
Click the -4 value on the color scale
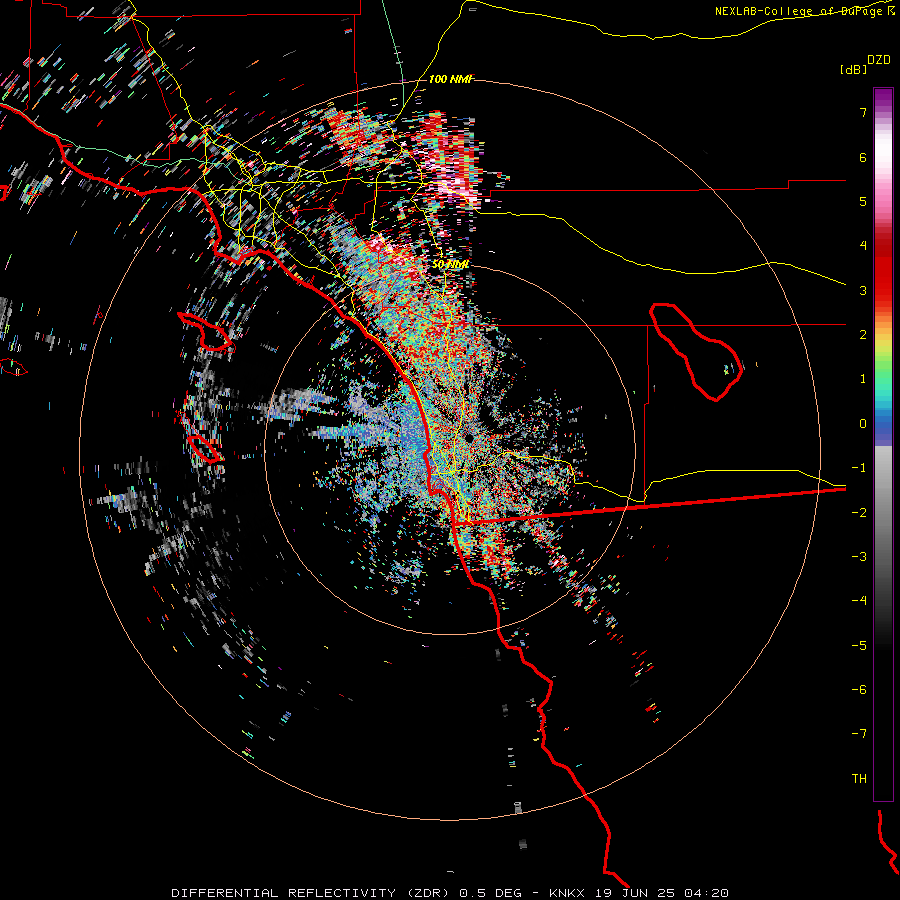pyautogui.click(x=859, y=601)
